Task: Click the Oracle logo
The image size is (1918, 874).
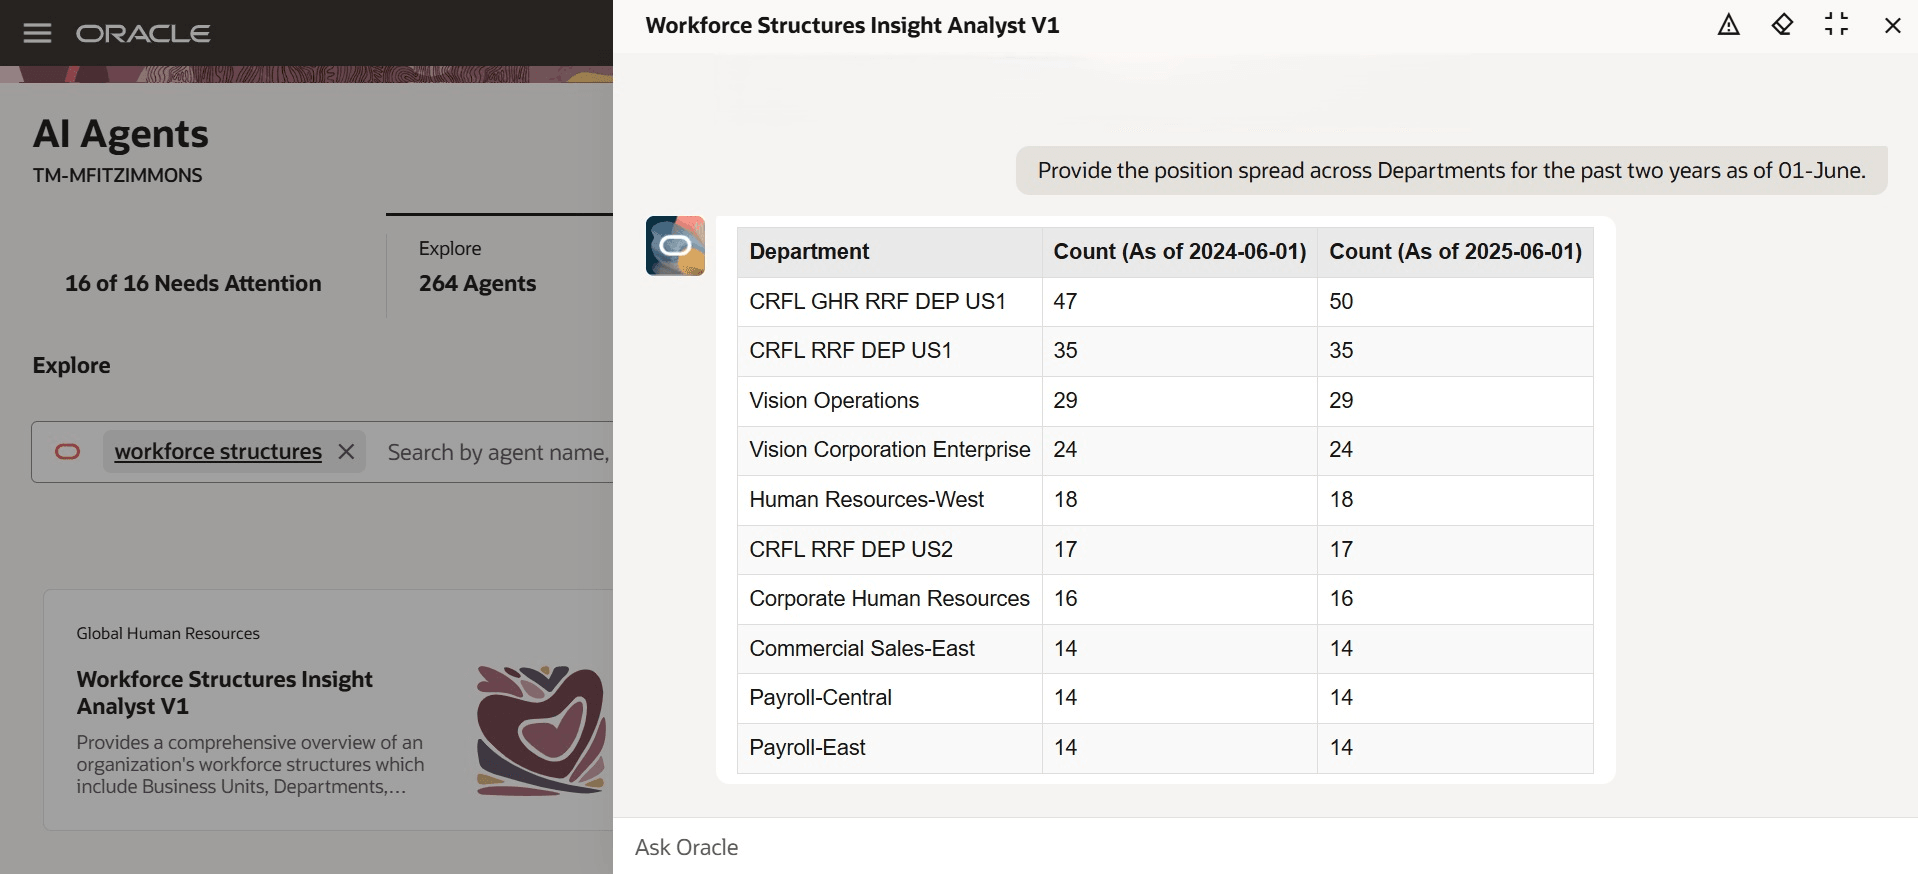Action: click(143, 33)
